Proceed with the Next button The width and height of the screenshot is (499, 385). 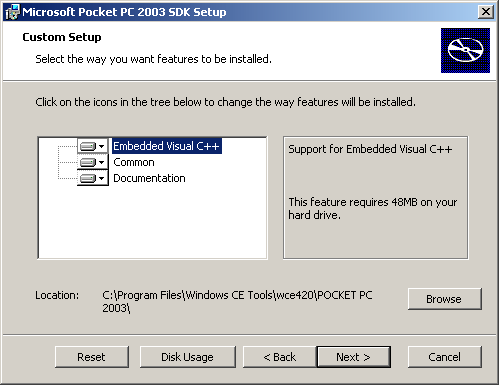tap(354, 357)
